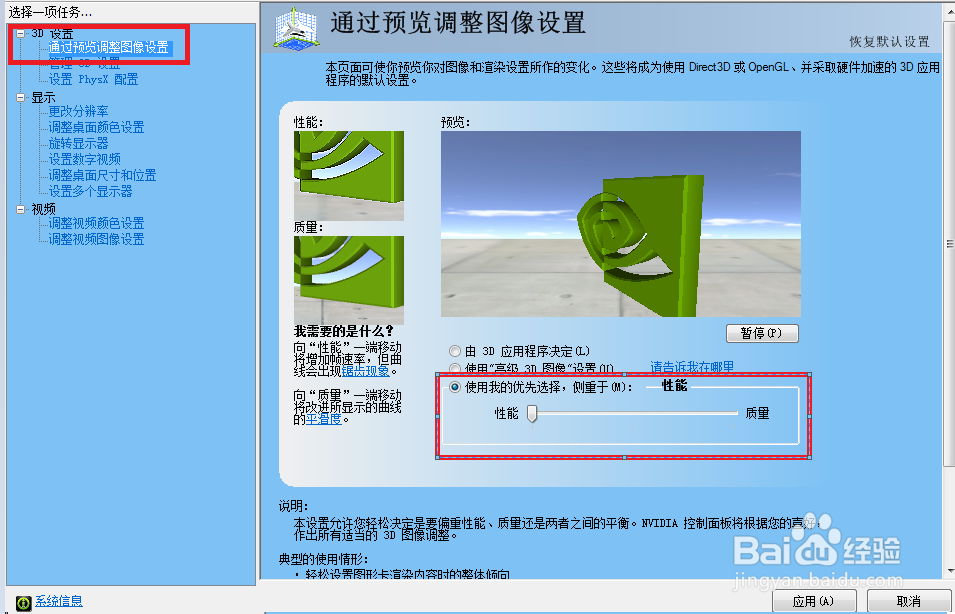
Task: Open the 系统信息 link
Action: point(58,601)
